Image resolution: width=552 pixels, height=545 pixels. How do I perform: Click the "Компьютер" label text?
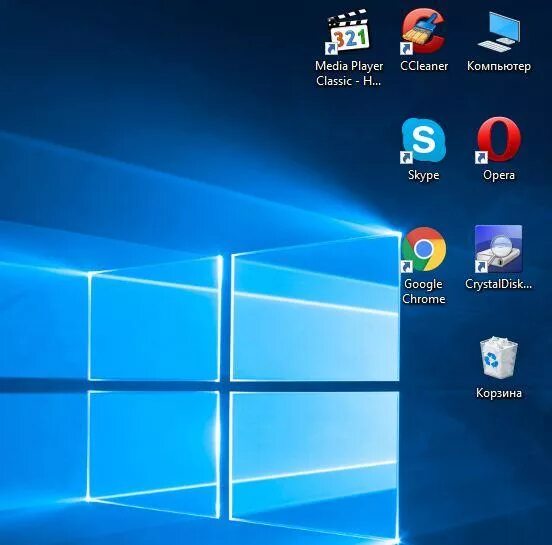point(499,66)
